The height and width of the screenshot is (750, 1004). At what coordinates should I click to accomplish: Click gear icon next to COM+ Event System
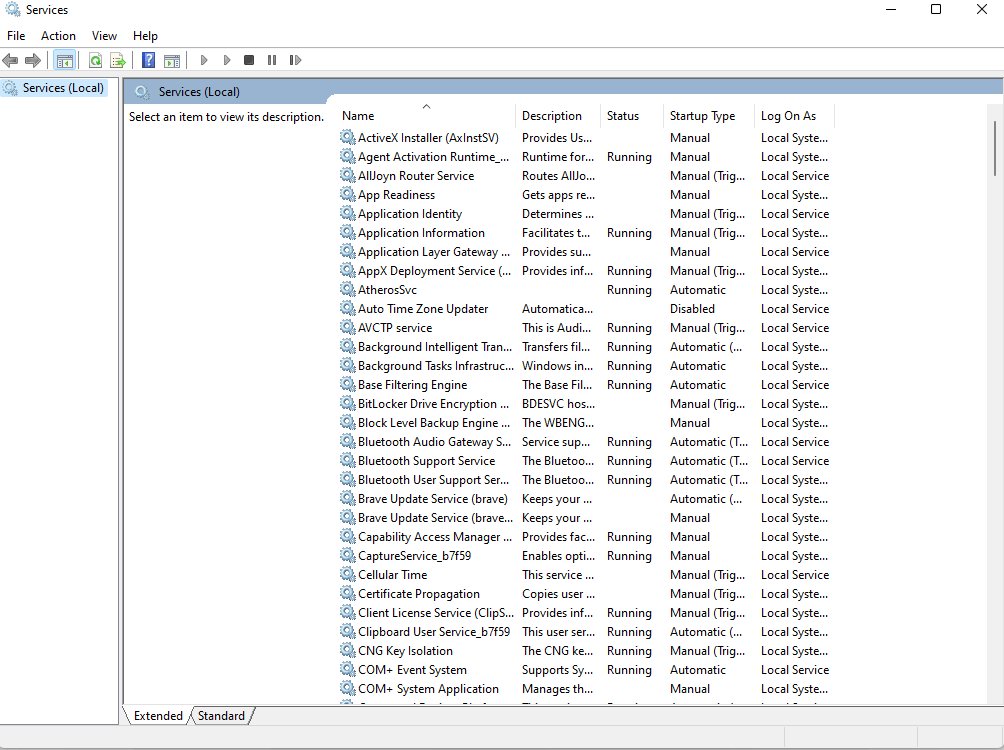(348, 670)
